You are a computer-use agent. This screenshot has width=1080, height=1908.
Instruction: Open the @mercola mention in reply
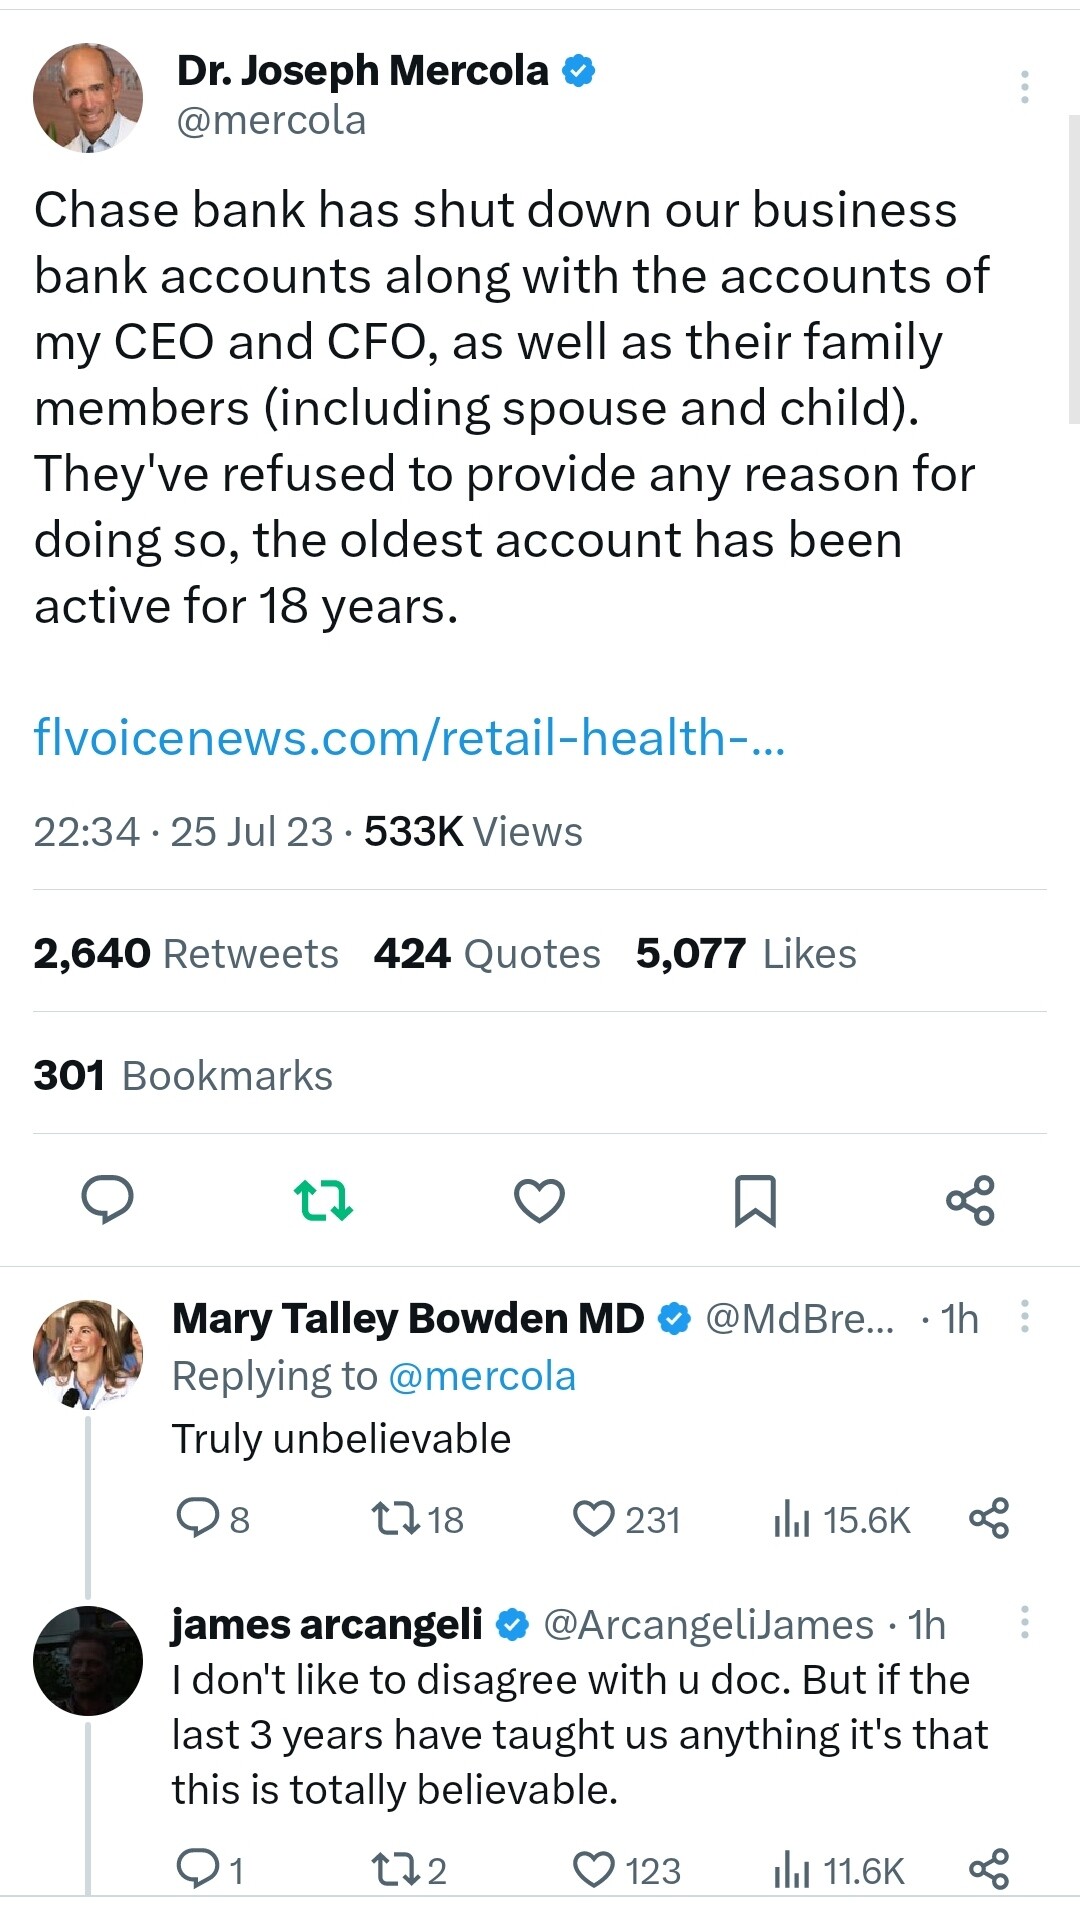pyautogui.click(x=481, y=1376)
